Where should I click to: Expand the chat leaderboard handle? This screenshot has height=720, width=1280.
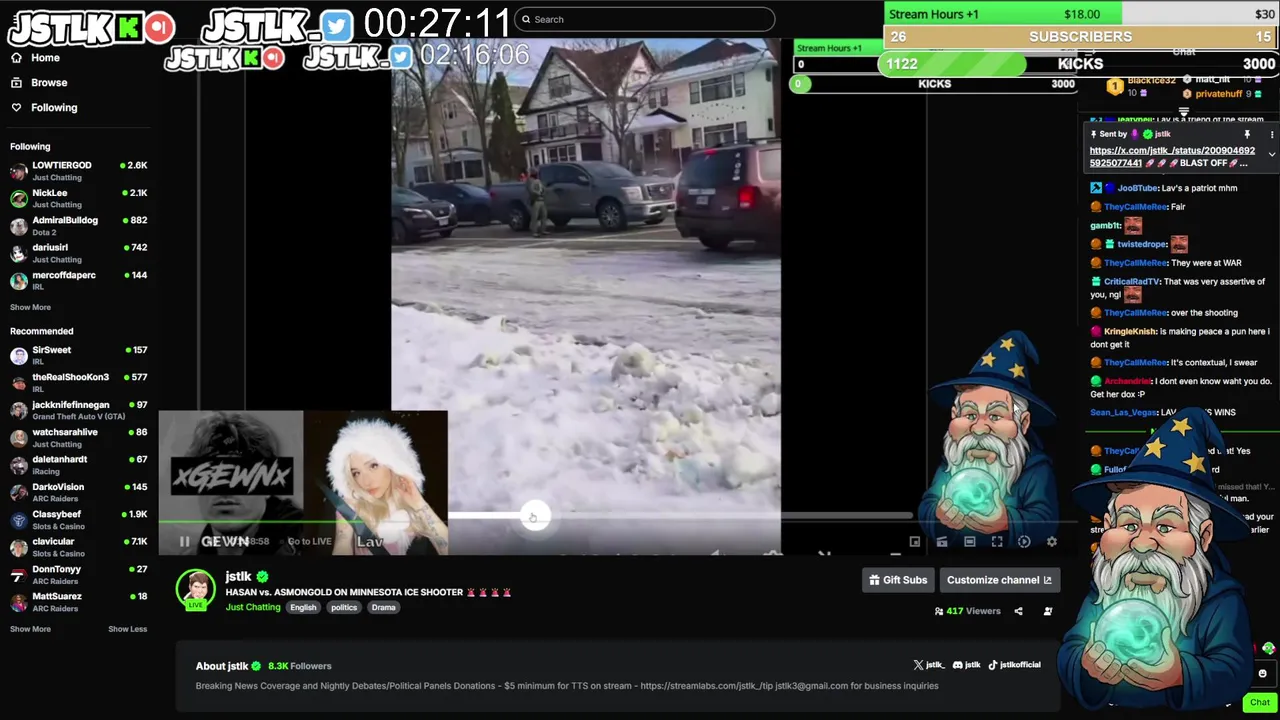pos(1184,112)
